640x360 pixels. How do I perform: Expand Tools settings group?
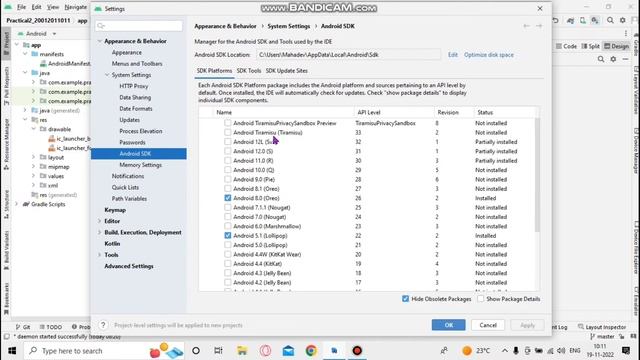click(100, 255)
